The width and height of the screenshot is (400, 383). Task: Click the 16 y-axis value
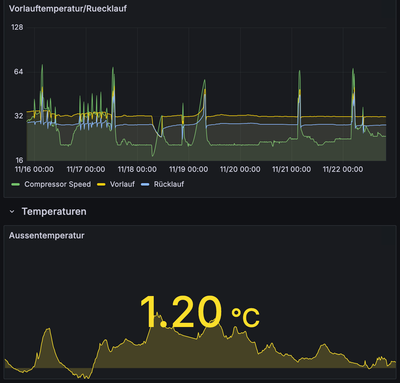coord(19,160)
